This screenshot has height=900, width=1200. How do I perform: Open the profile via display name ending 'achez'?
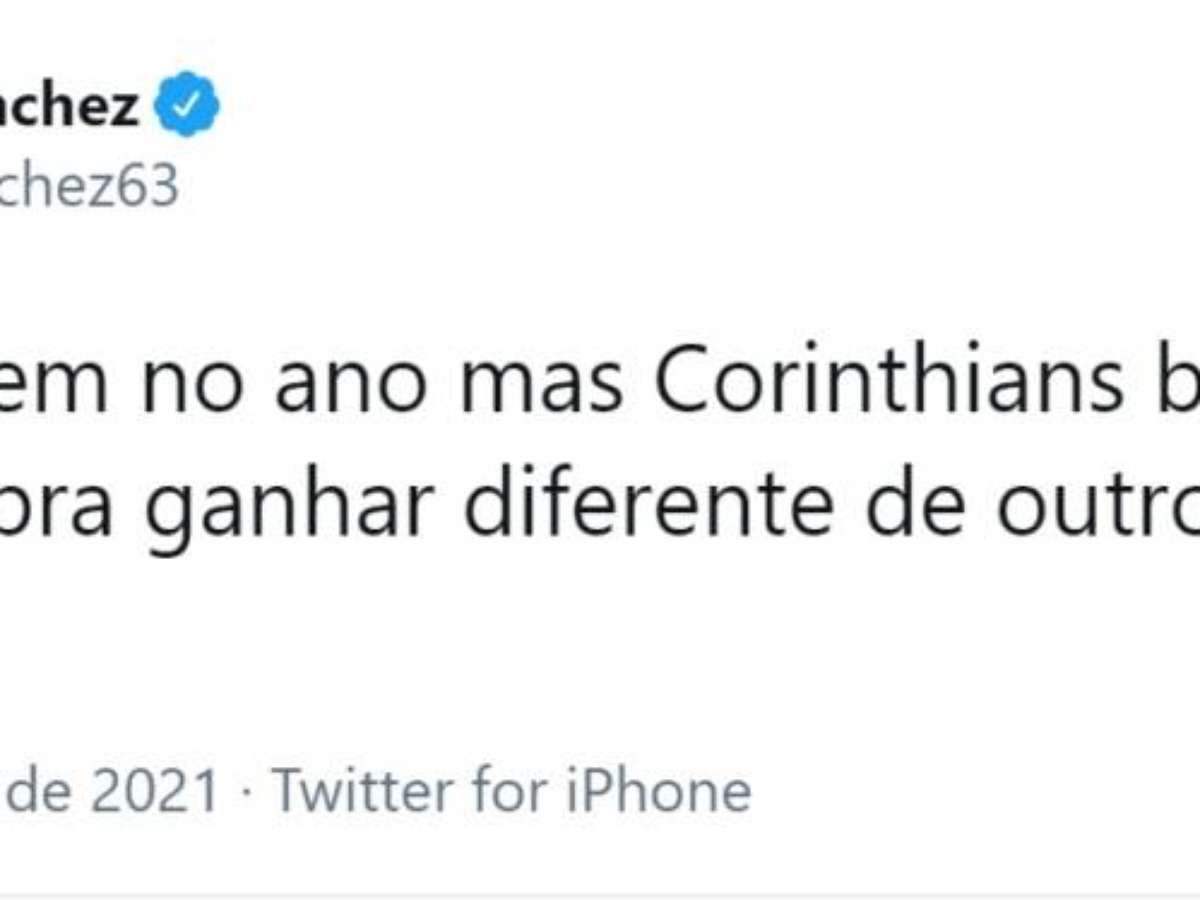coord(68,104)
